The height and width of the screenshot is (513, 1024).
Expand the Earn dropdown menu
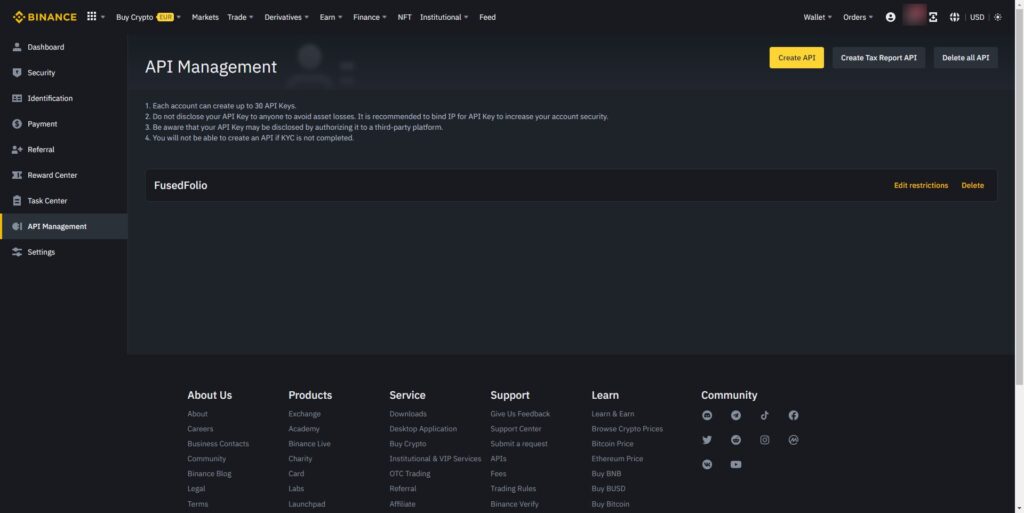point(331,17)
